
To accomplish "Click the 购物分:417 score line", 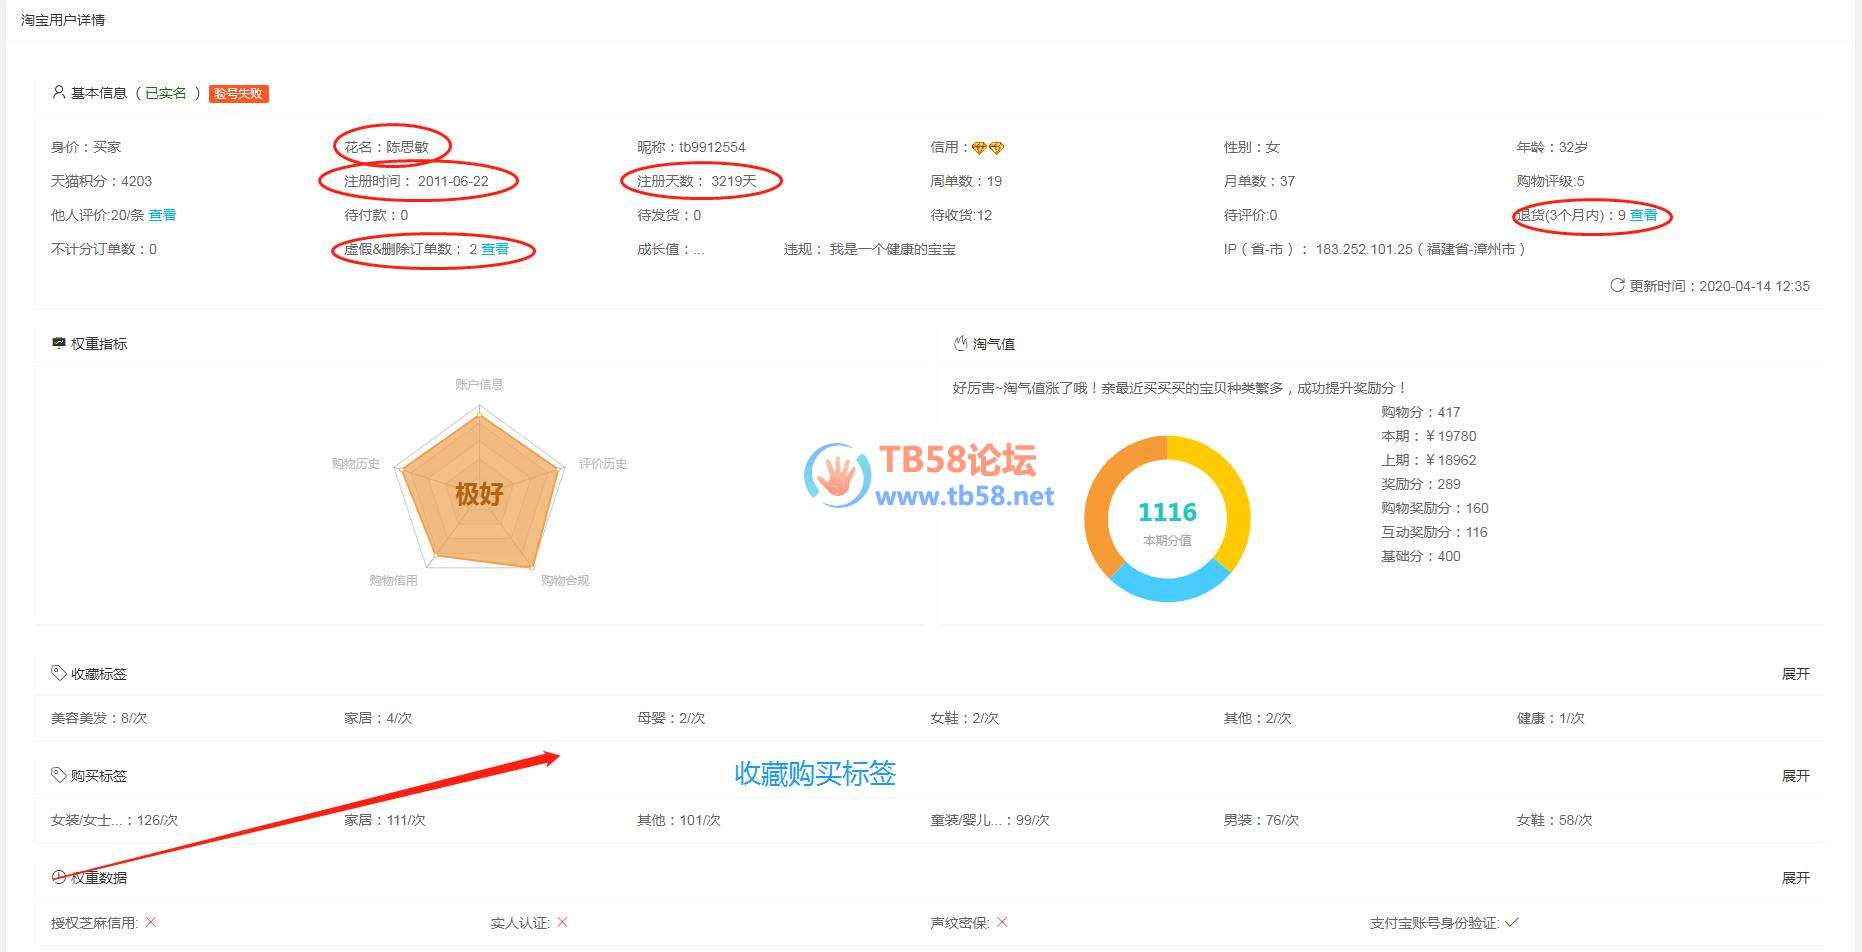I will click(1421, 412).
